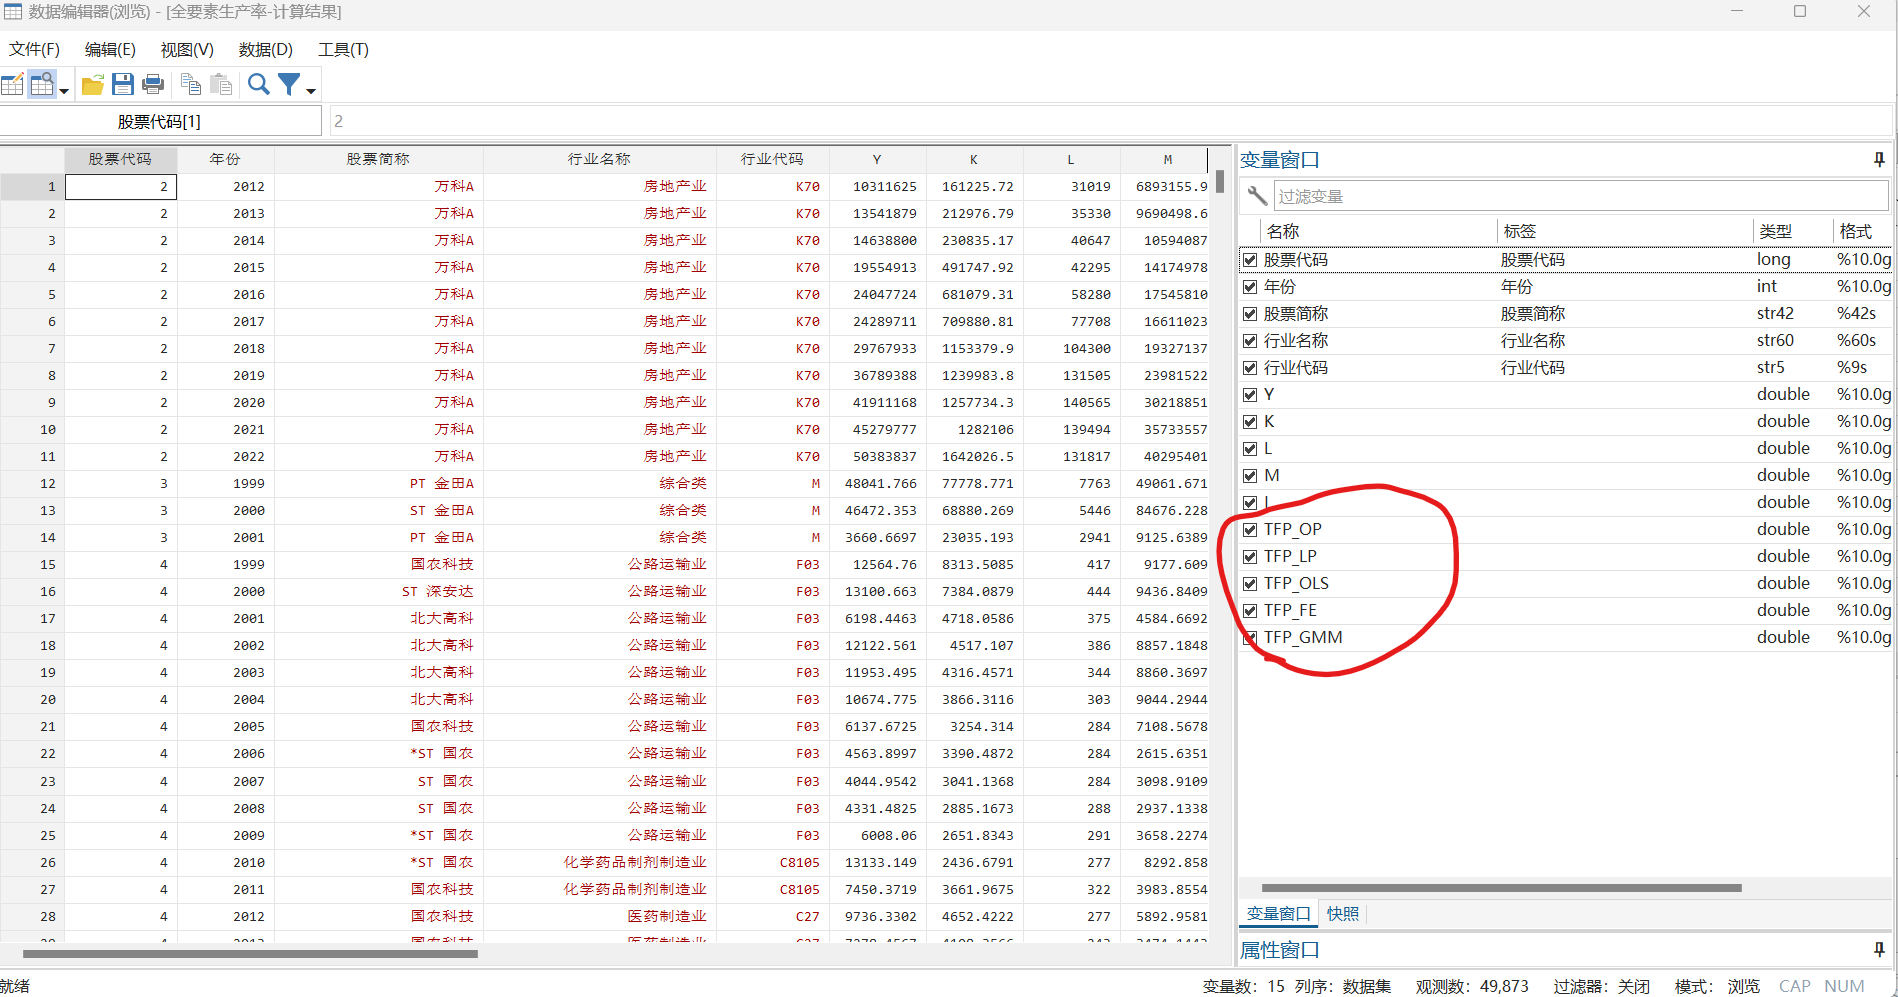Save the dataset using the save icon
1898x997 pixels.
point(123,84)
